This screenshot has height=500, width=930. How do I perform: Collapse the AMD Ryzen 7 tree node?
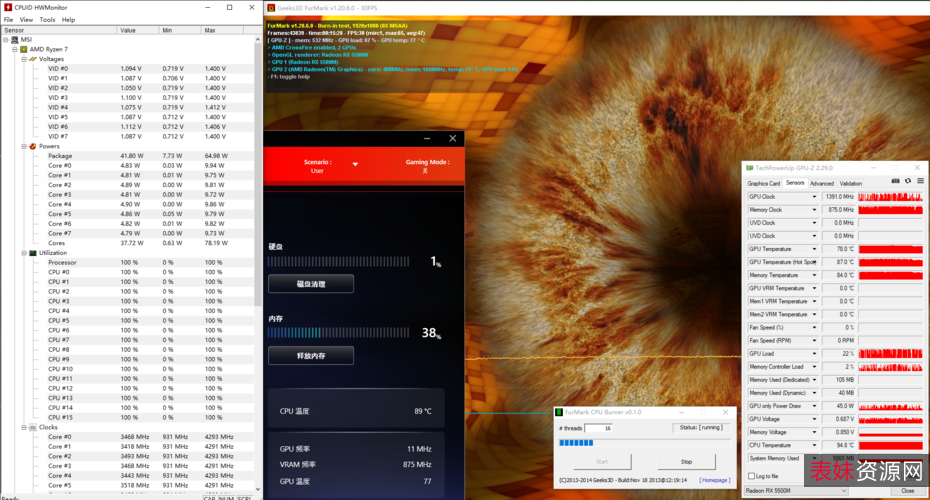click(15, 50)
